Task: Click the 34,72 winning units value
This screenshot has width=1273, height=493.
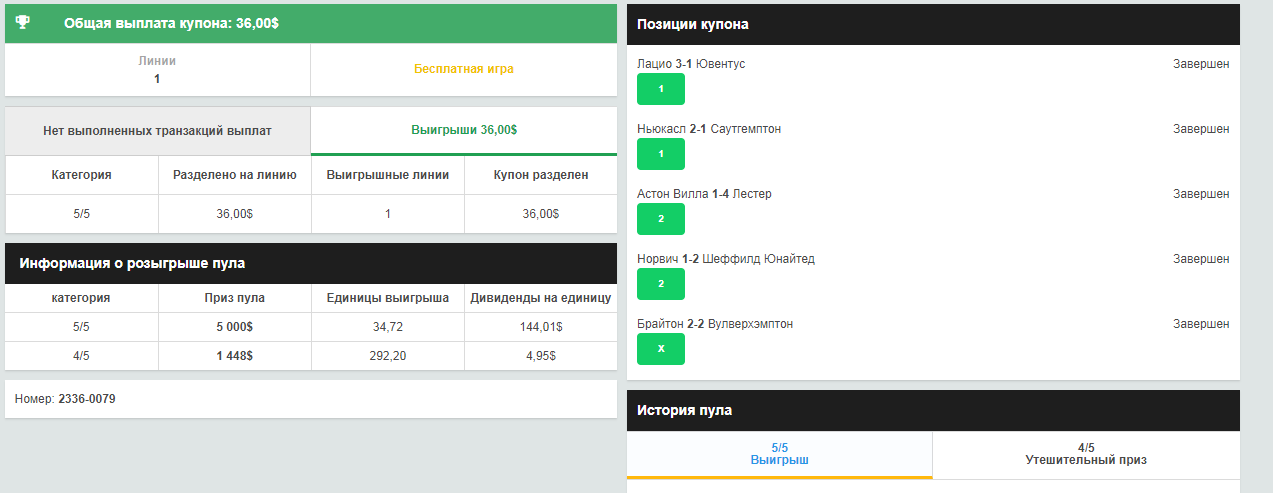Action: (388, 327)
